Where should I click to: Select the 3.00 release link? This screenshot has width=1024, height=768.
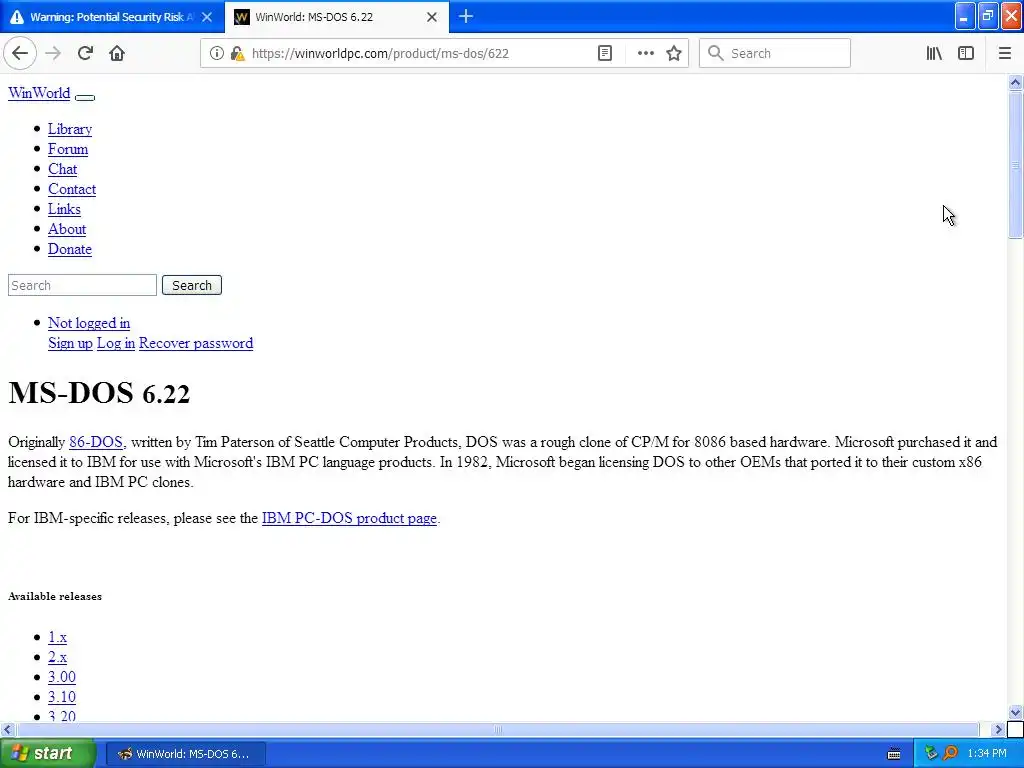tap(62, 677)
